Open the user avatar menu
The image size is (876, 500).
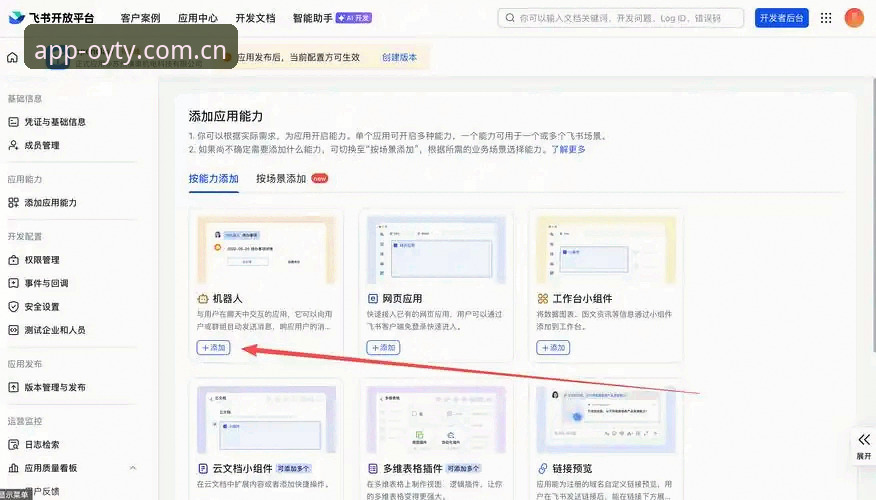coord(854,18)
